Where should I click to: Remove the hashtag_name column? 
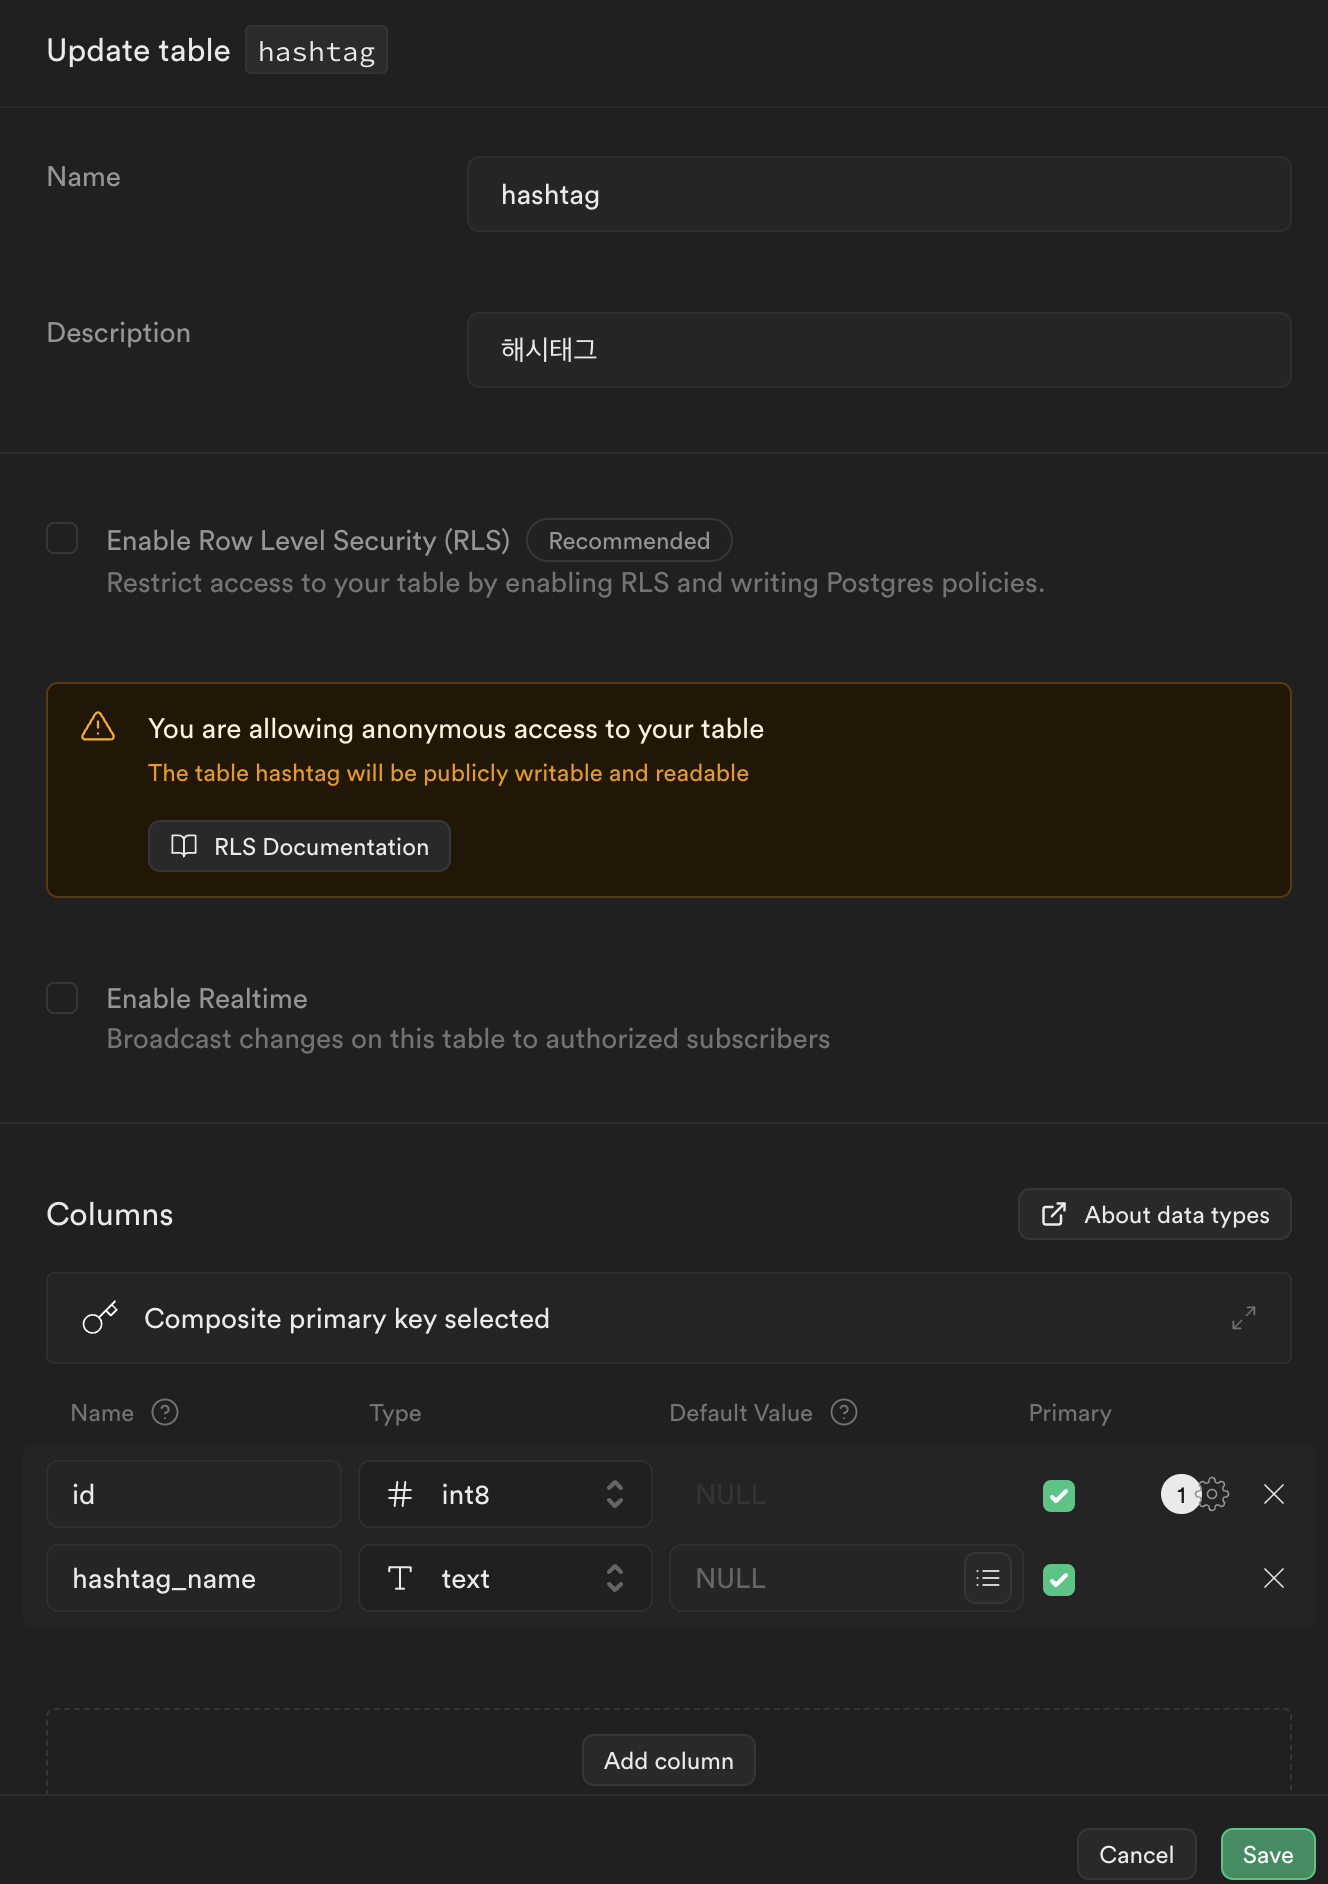[x=1274, y=1578]
